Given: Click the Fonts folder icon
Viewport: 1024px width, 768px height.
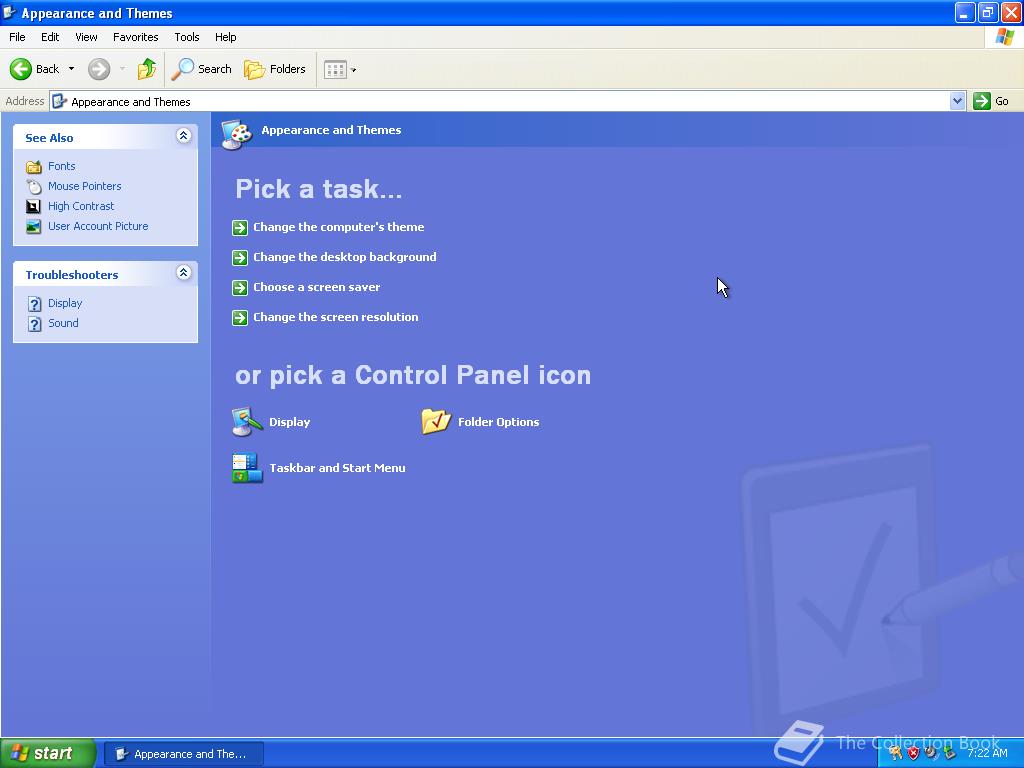Looking at the screenshot, I should coord(33,167).
